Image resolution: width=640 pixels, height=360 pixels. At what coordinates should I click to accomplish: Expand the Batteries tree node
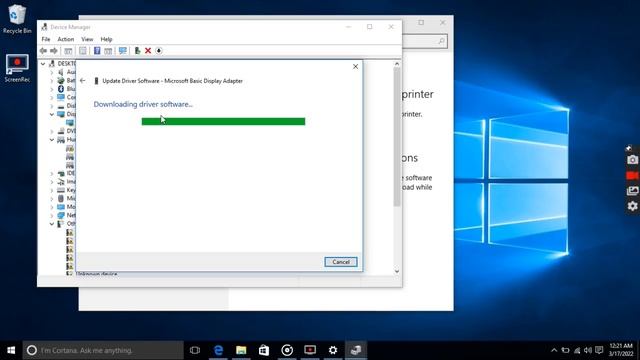point(52,80)
